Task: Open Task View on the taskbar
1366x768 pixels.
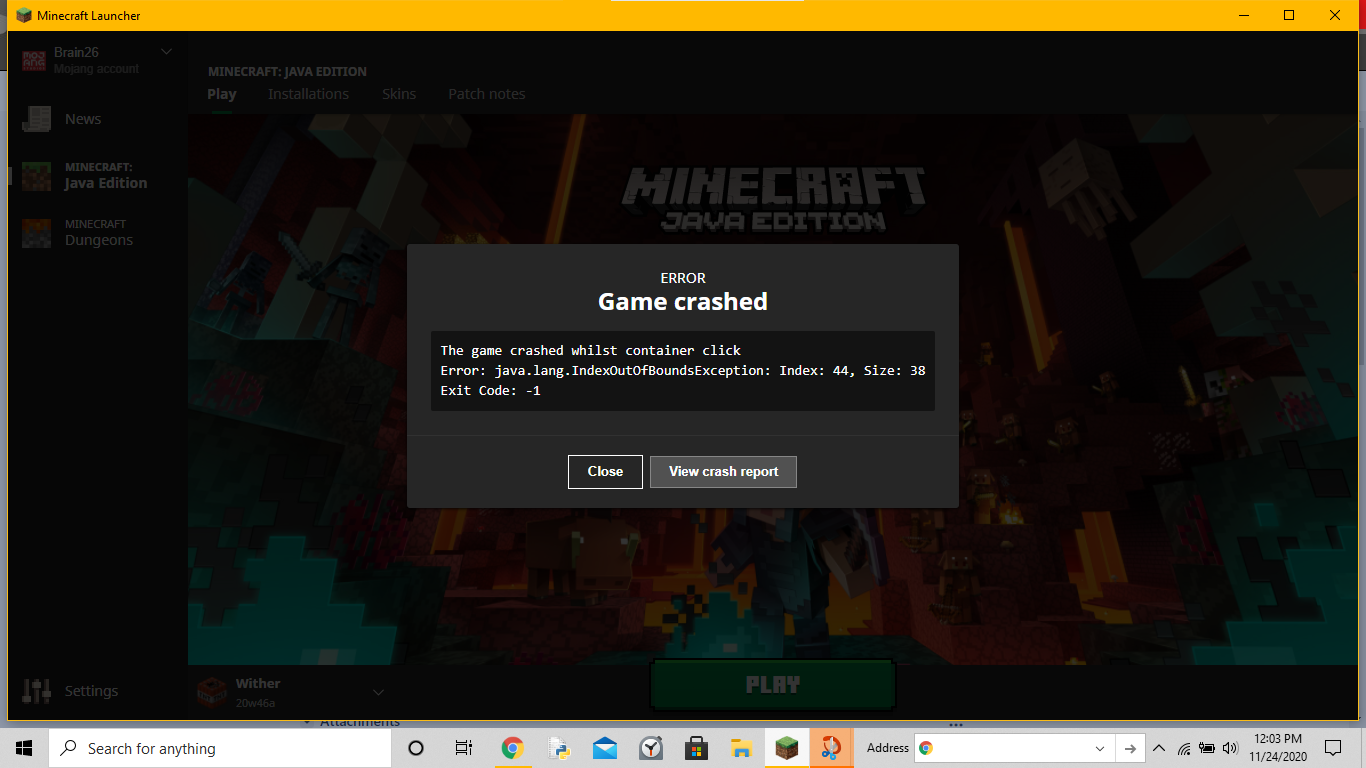Action: coord(464,748)
